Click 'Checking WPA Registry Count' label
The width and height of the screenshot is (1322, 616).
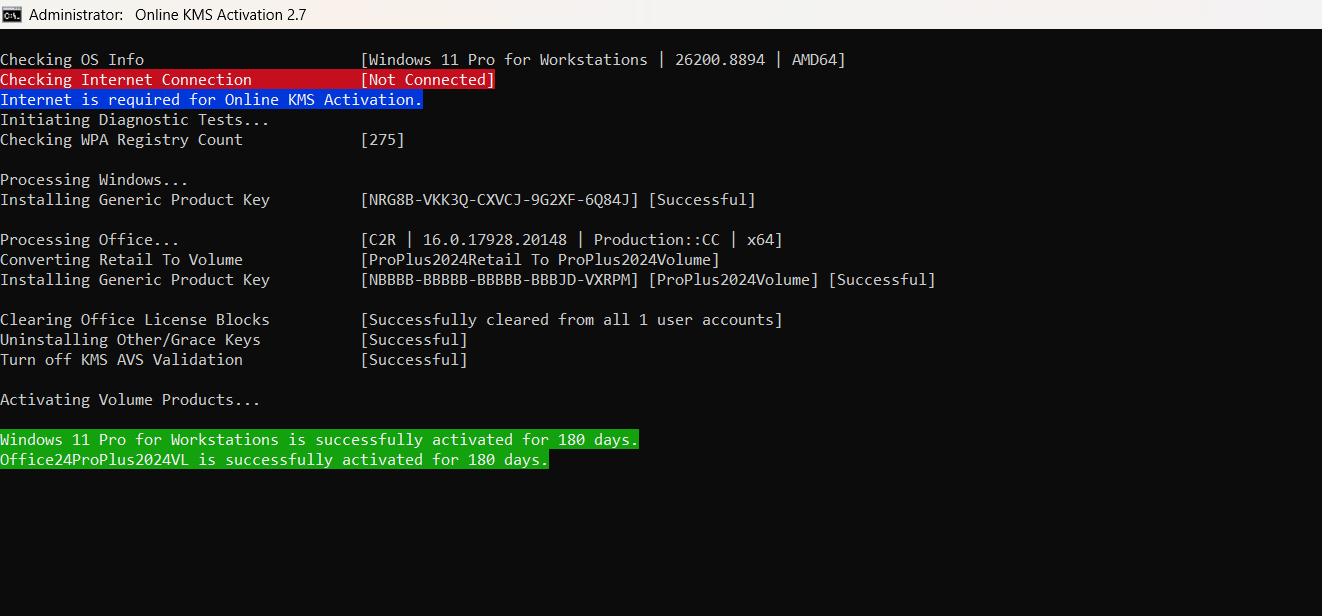[x=121, y=140]
